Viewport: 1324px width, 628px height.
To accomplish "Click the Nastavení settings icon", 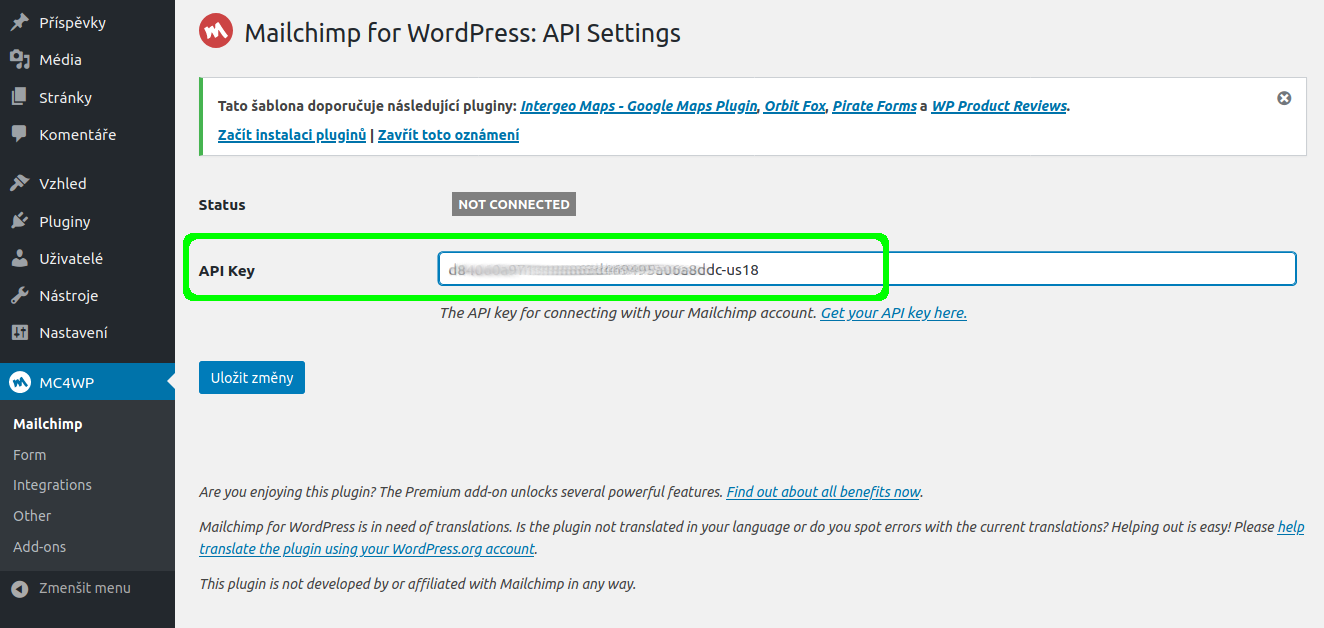I will pos(19,332).
